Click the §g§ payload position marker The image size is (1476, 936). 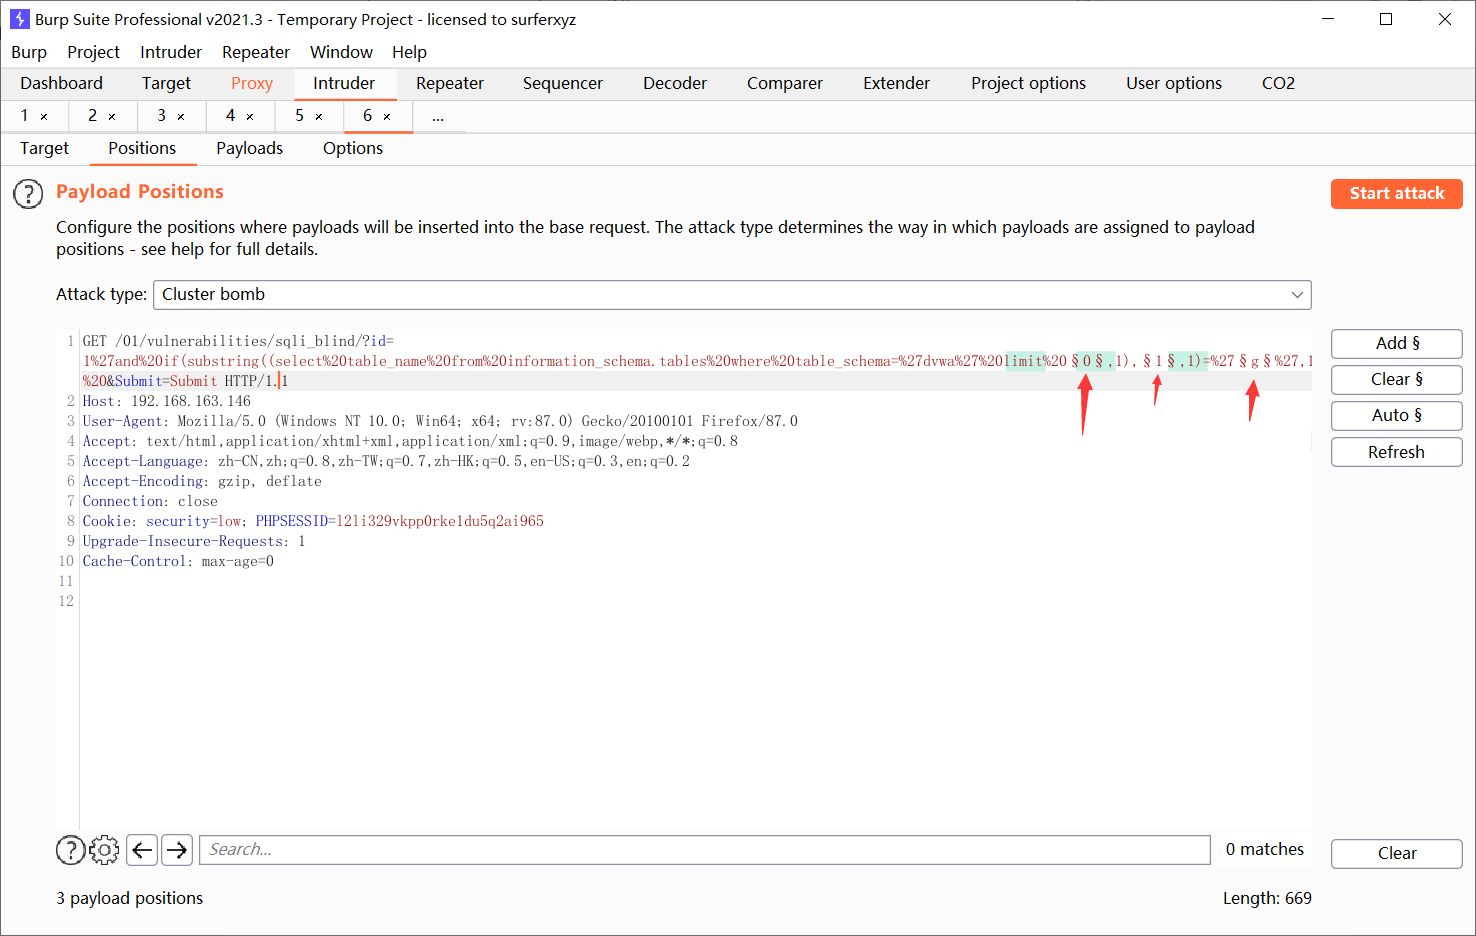[x=1255, y=361]
